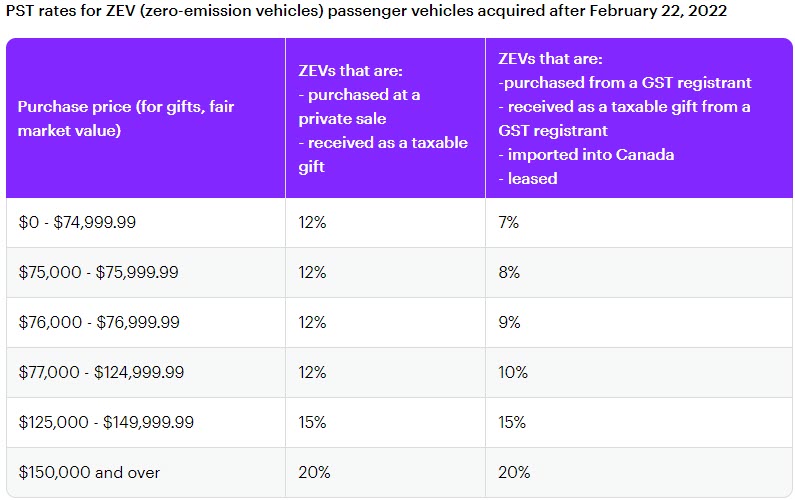Screen dimensions: 795x500
Task: Click the "$76,000 - $76,999.99" price range cell
Action: [98, 323]
